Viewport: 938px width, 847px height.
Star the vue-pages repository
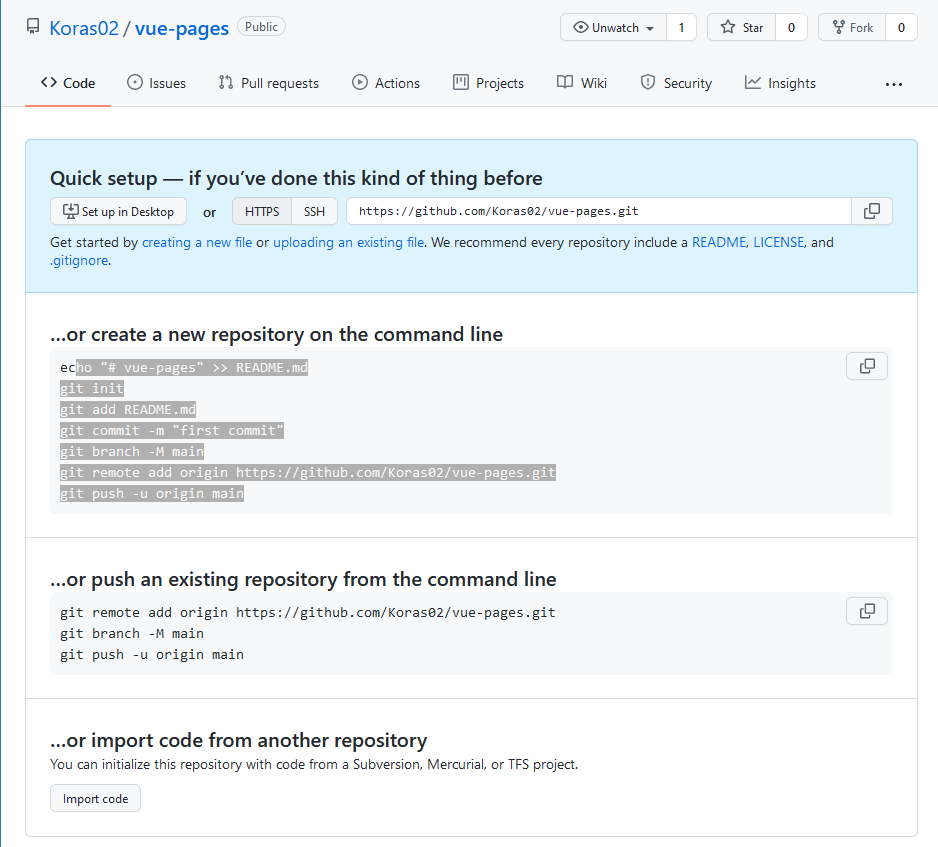tap(742, 28)
